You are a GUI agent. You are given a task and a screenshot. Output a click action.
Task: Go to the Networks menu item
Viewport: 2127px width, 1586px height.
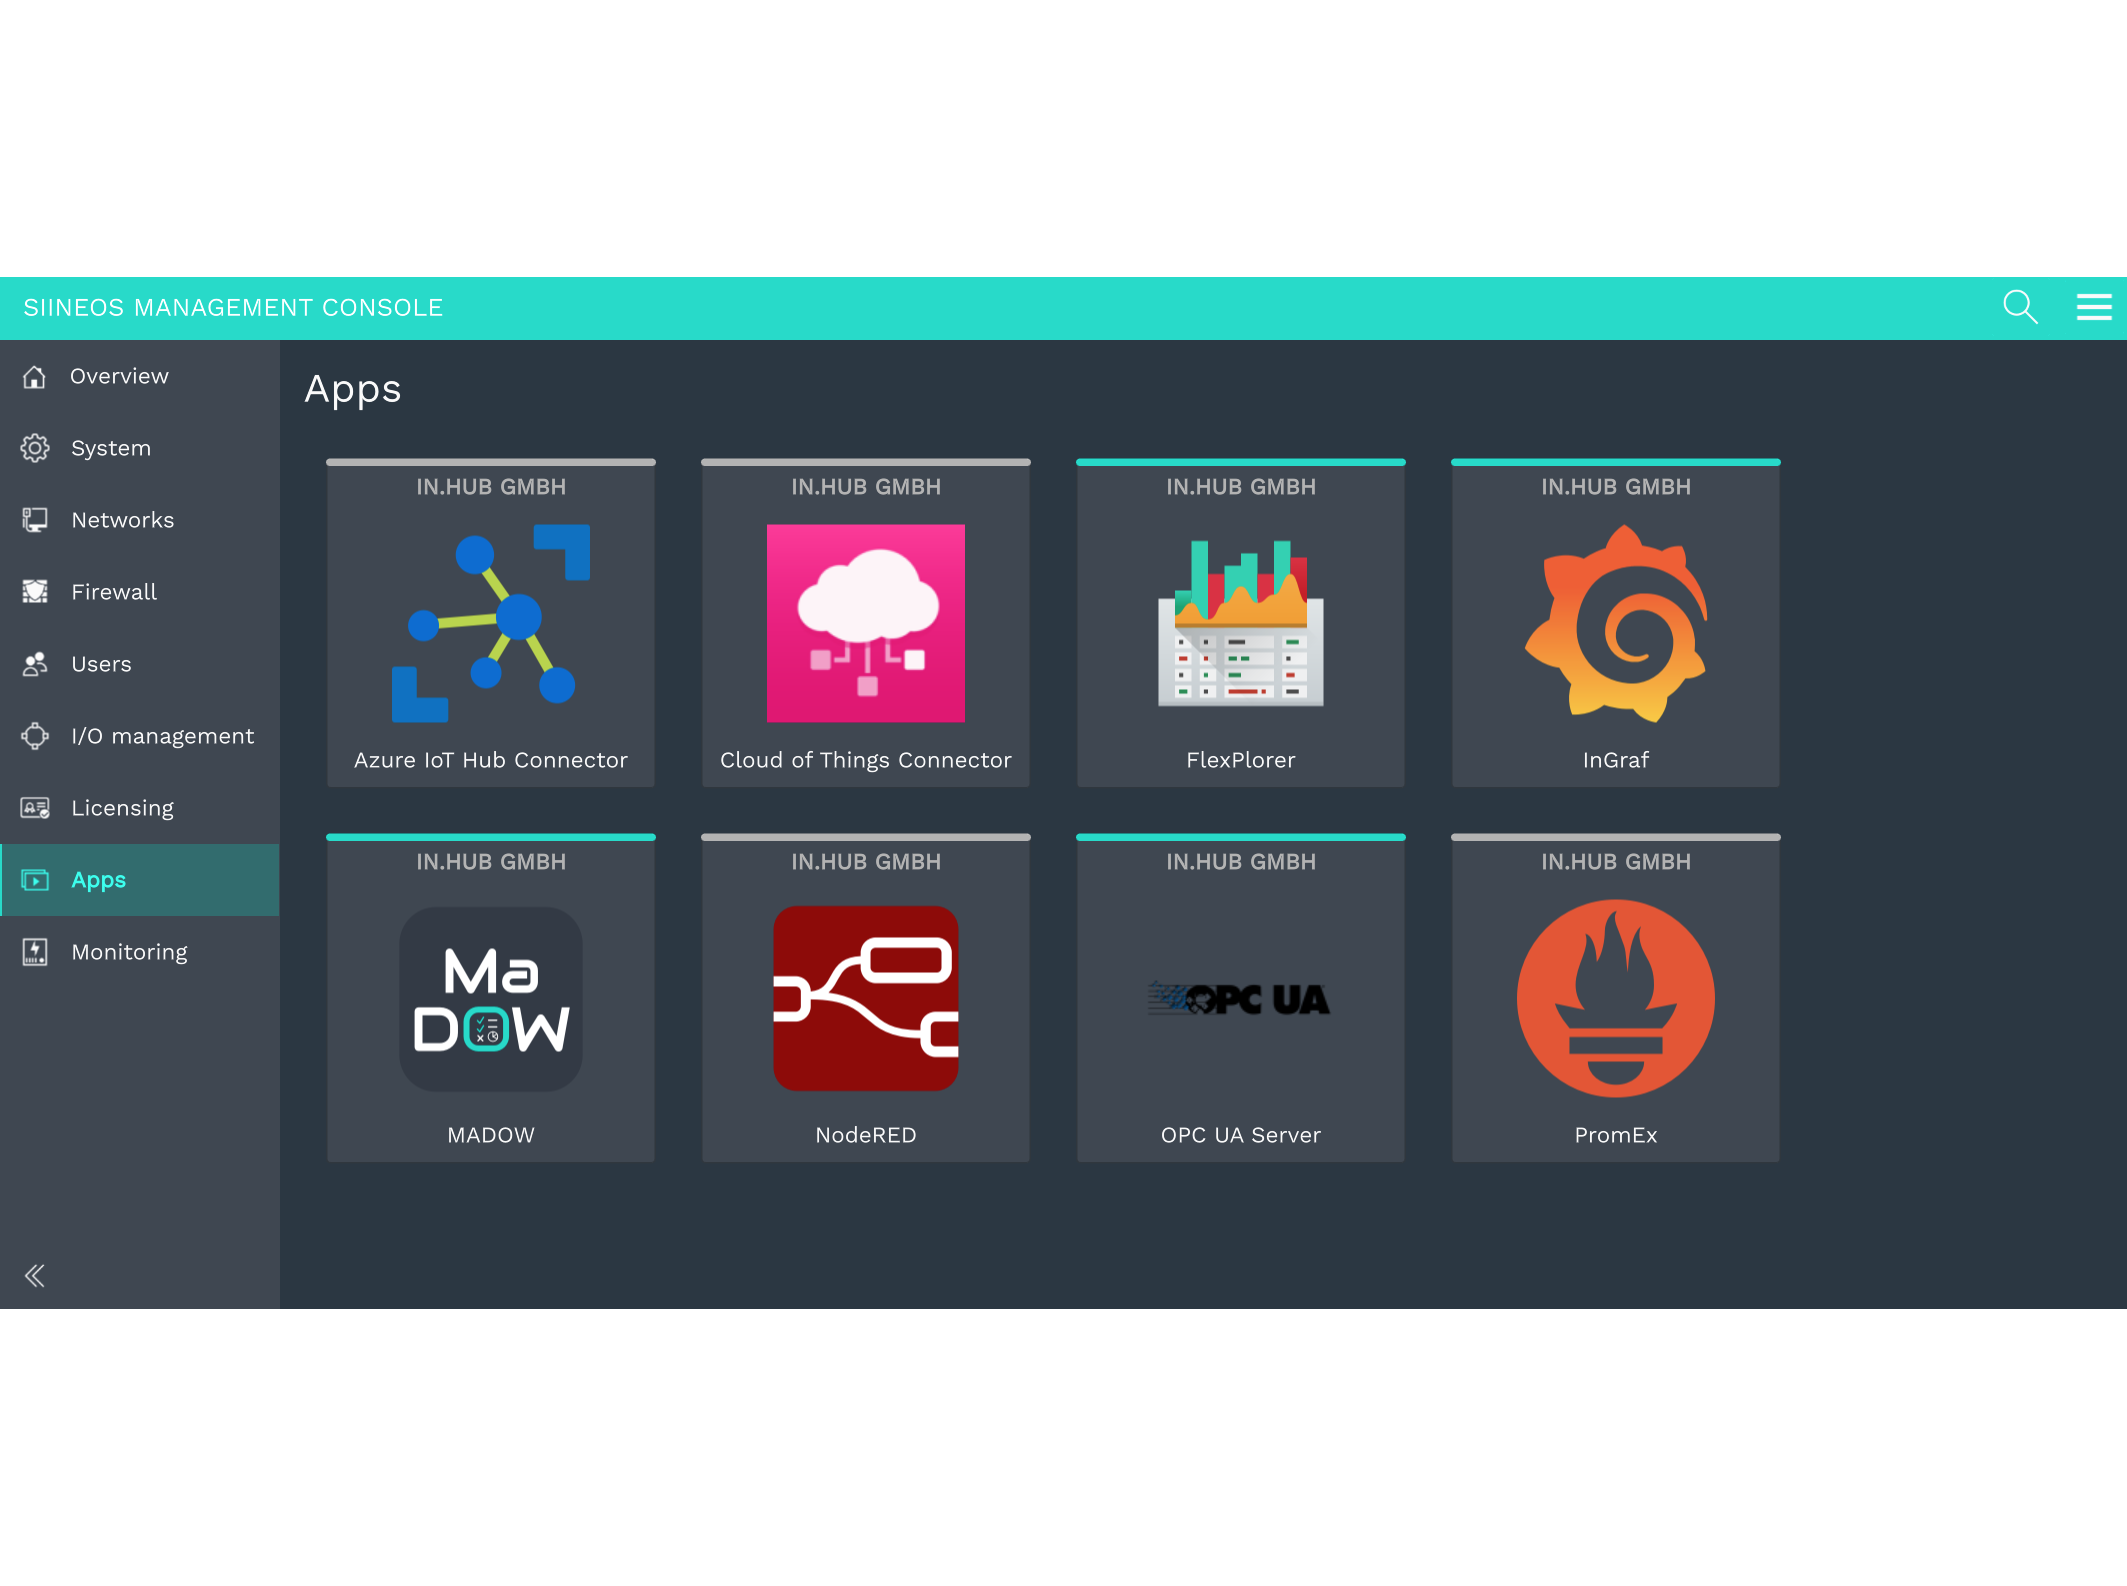(140, 520)
